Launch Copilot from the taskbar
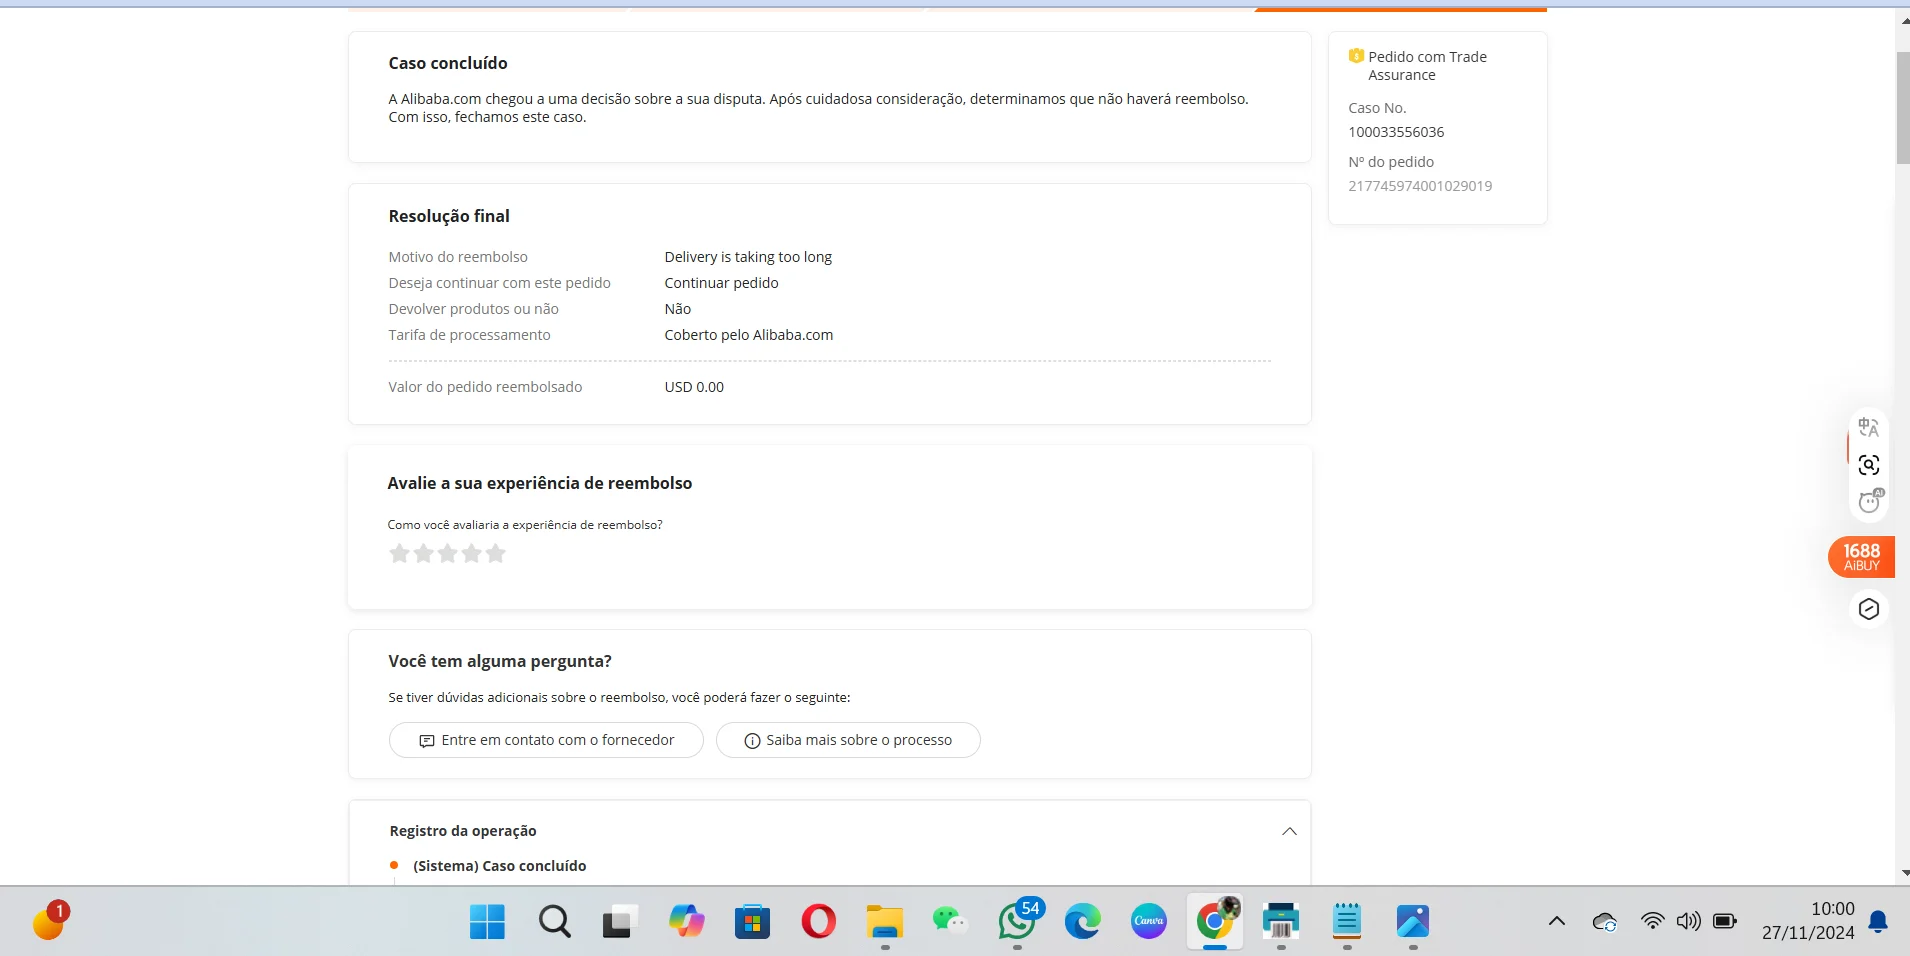1910x956 pixels. 686,921
